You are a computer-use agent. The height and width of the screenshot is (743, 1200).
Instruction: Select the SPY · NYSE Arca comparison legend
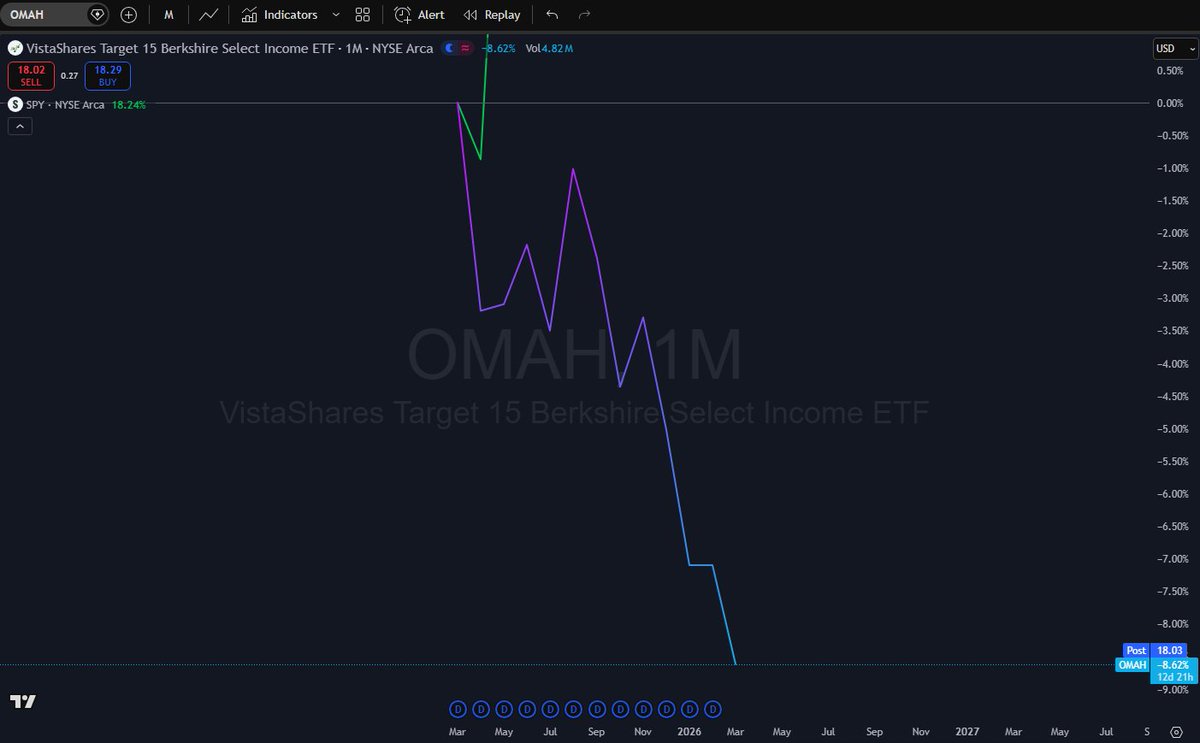click(x=66, y=104)
